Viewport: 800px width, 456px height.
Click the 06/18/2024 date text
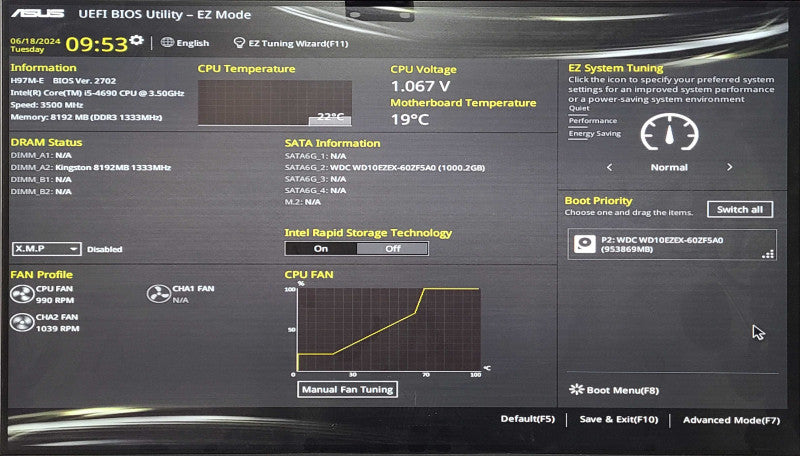(x=35, y=41)
